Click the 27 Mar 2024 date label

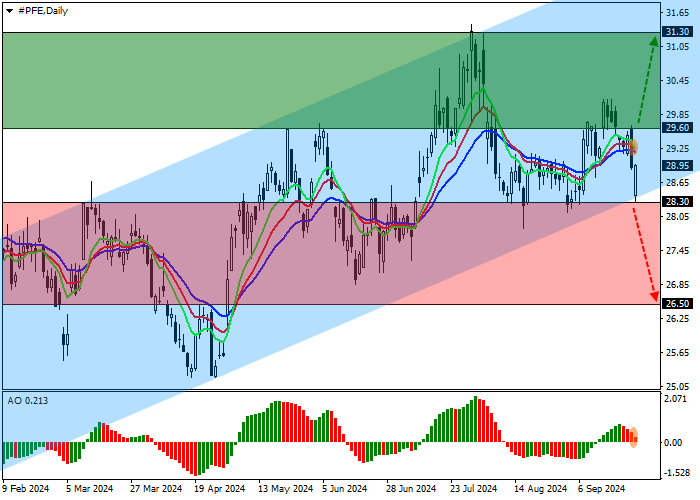pyautogui.click(x=156, y=489)
